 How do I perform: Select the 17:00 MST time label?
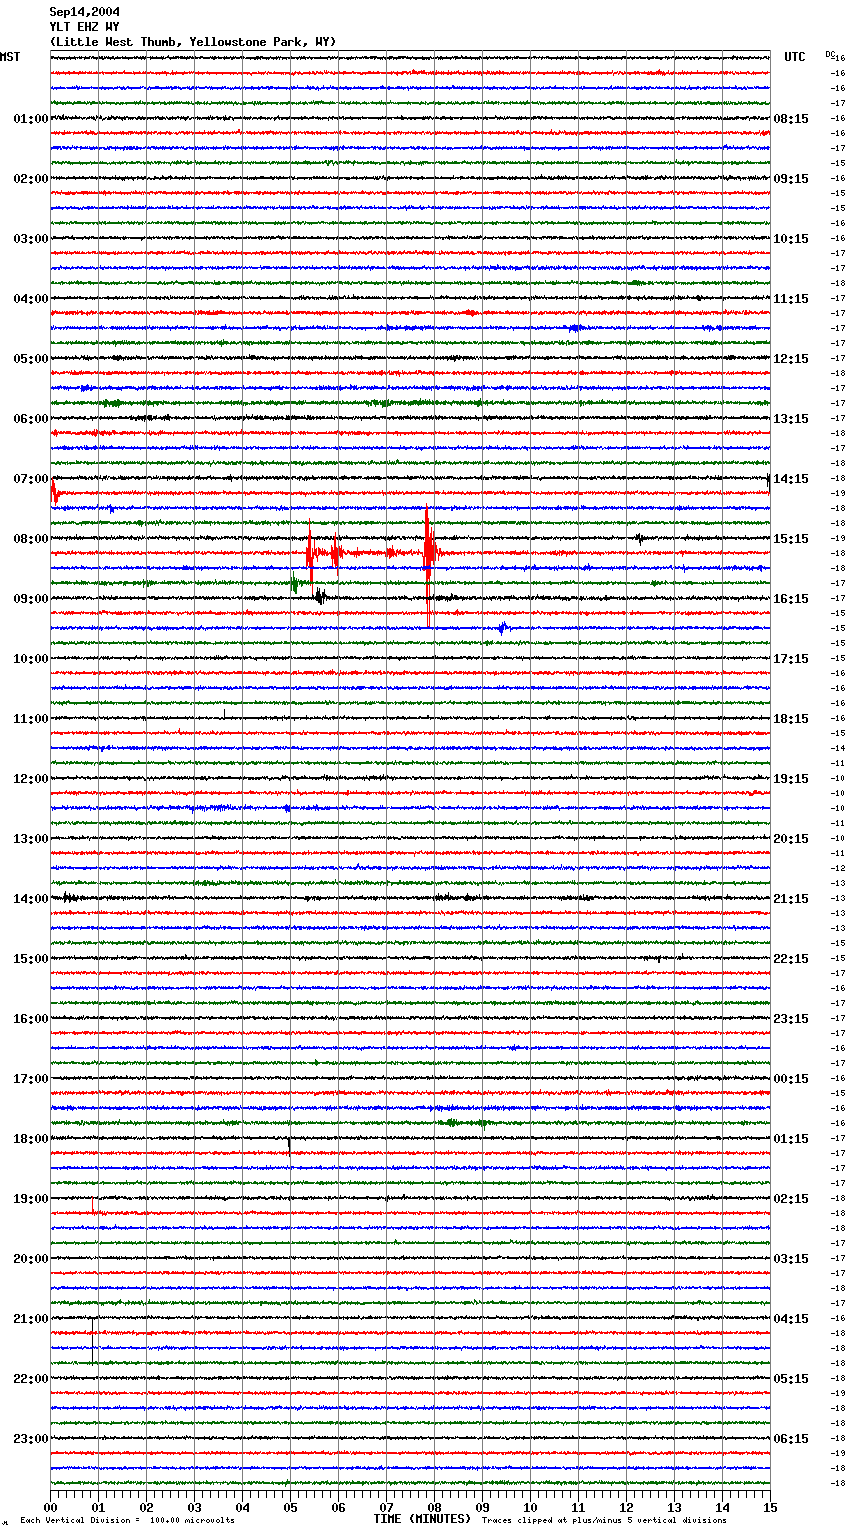click(31, 1079)
